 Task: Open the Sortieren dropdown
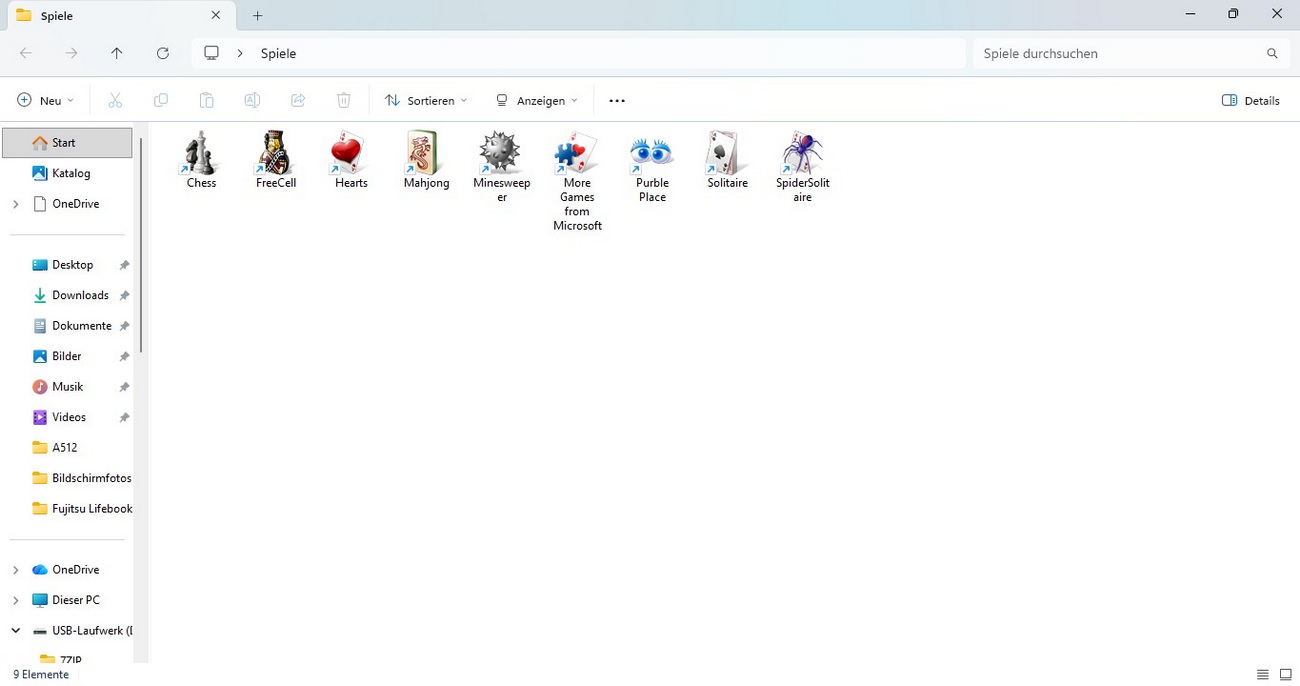pyautogui.click(x=426, y=100)
